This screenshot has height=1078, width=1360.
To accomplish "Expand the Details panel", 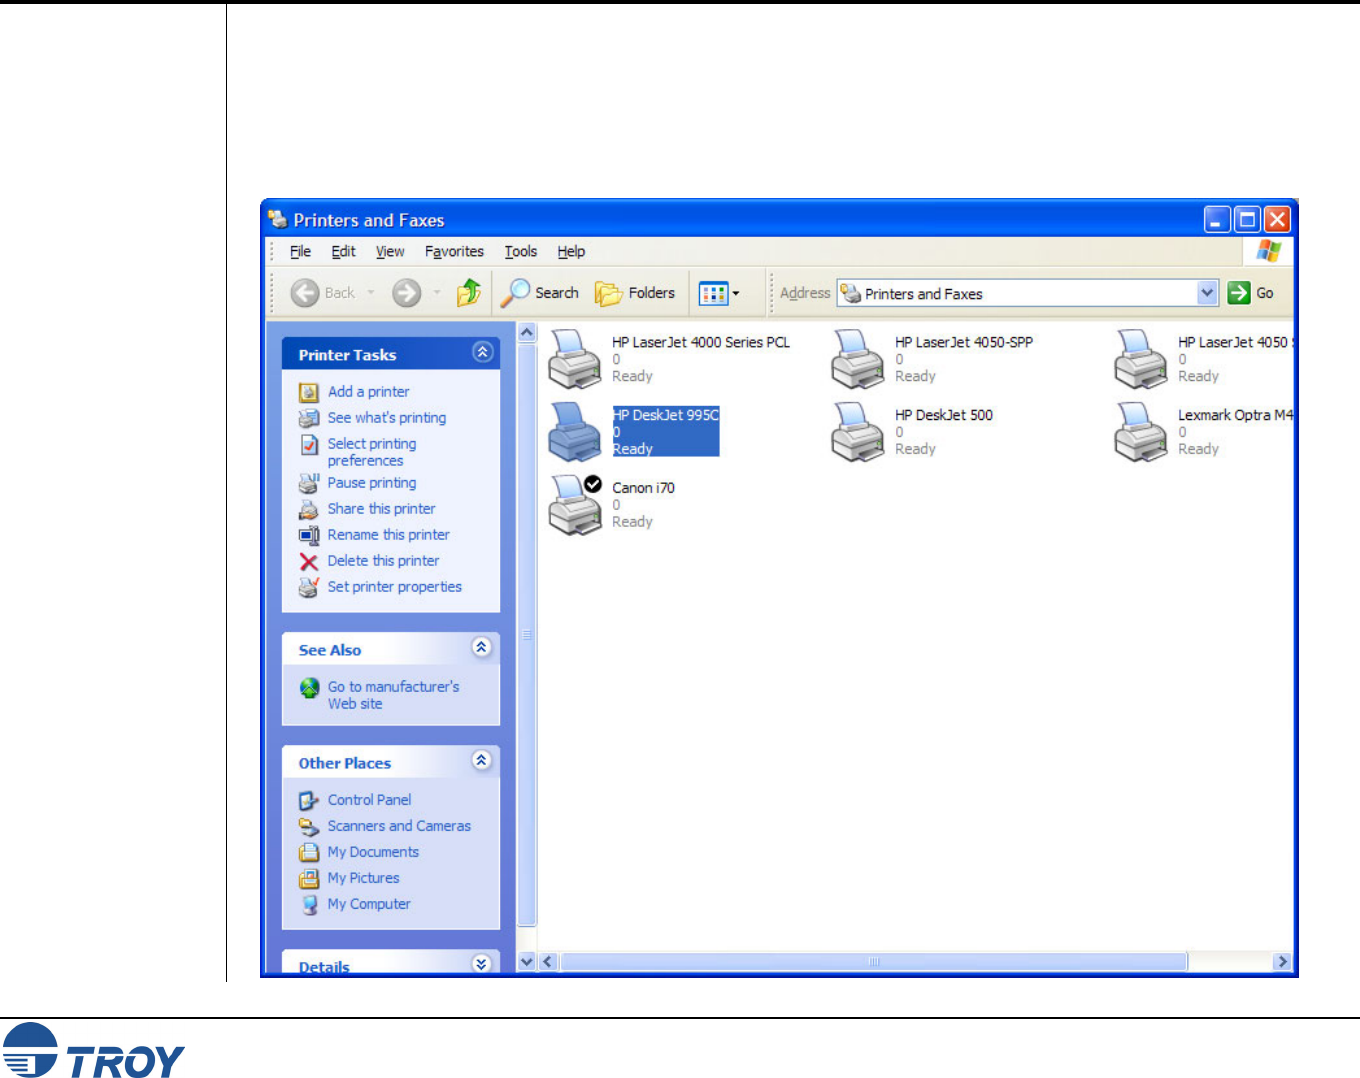I will [482, 964].
